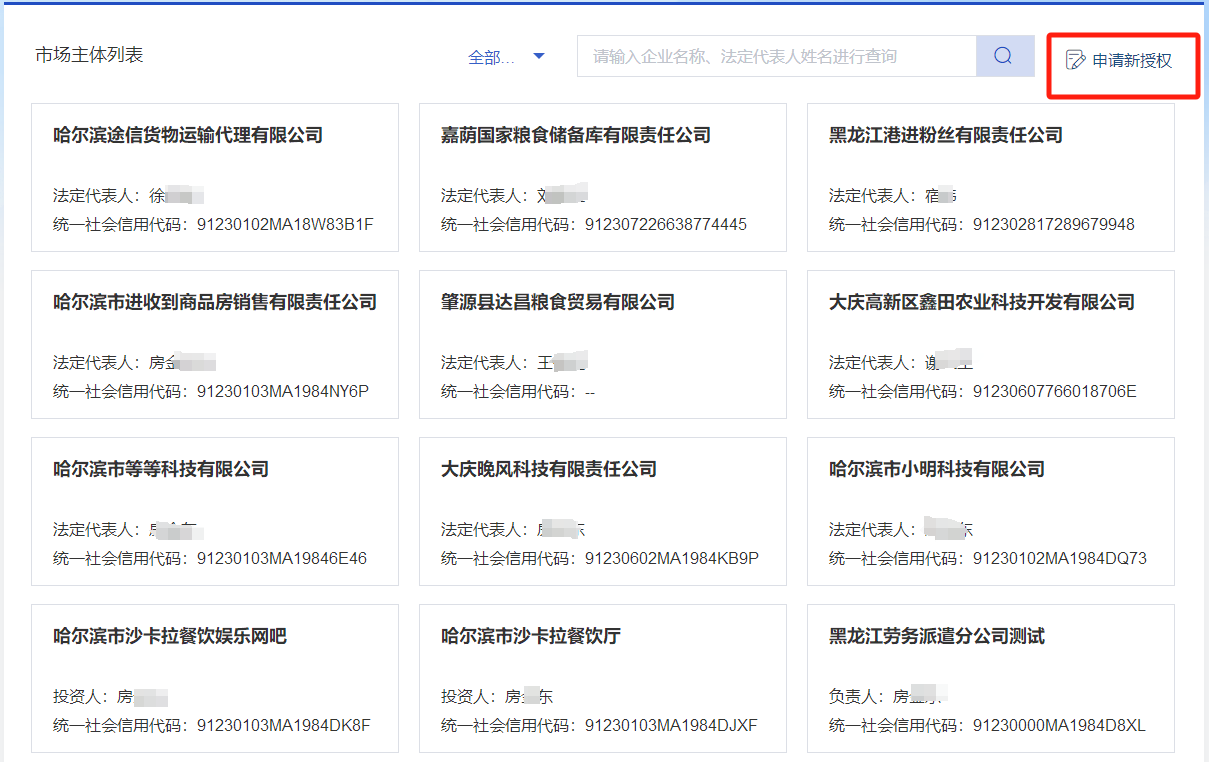
Task: Open 嘉荫国家粮食储备库有限责任公司 card
Action: [x=602, y=177]
